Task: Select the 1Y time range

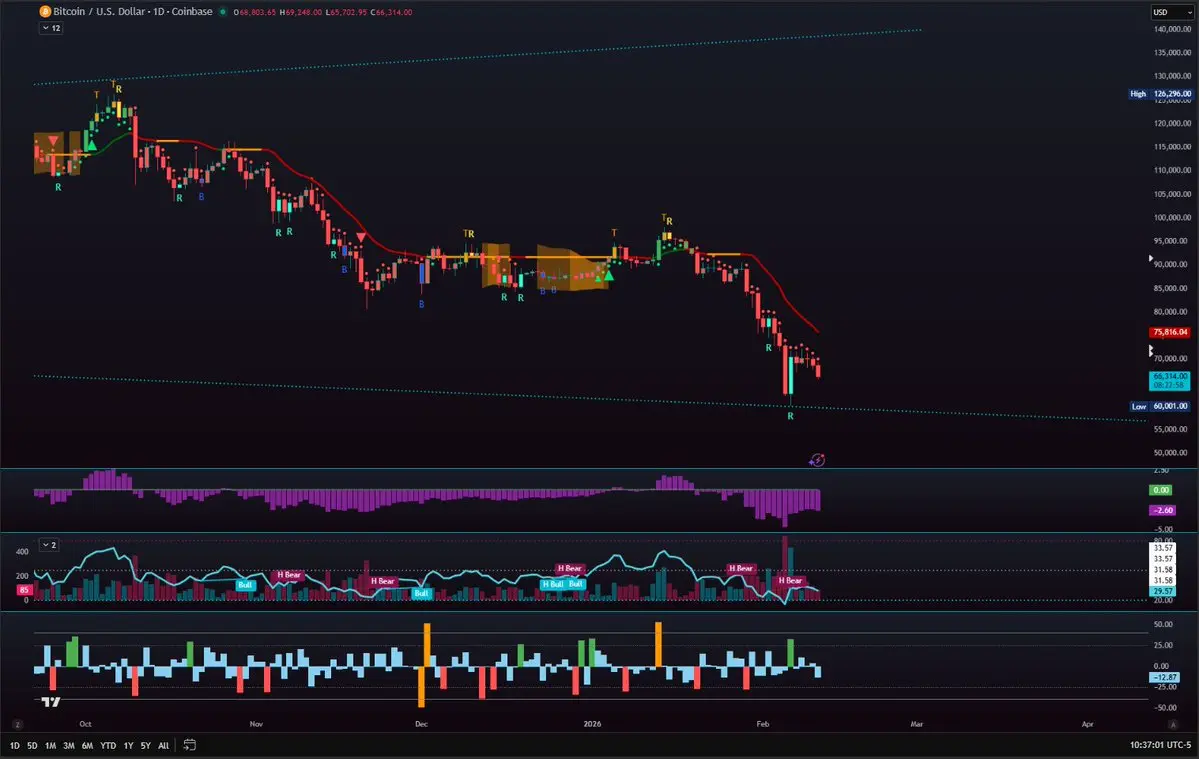Action: 128,745
